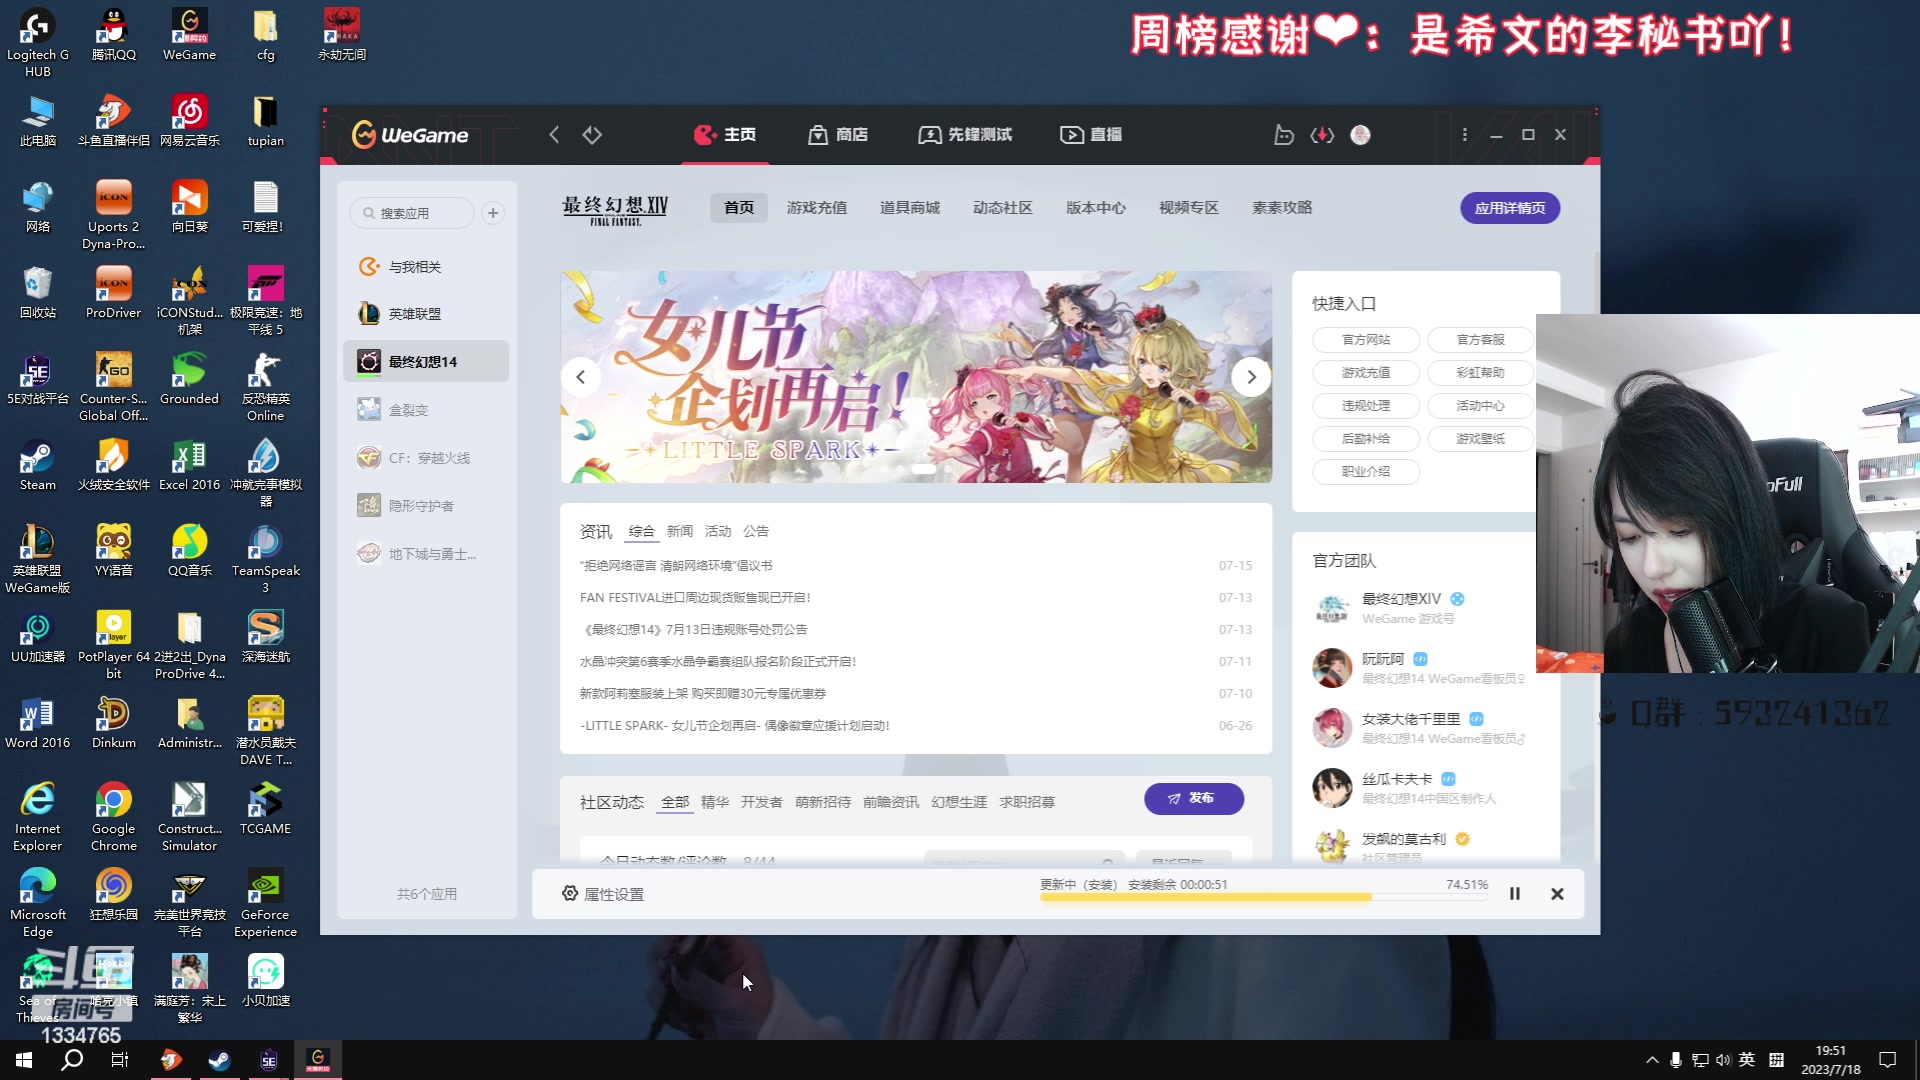Show next banner with right arrow
This screenshot has height=1080, width=1920.
[1251, 377]
